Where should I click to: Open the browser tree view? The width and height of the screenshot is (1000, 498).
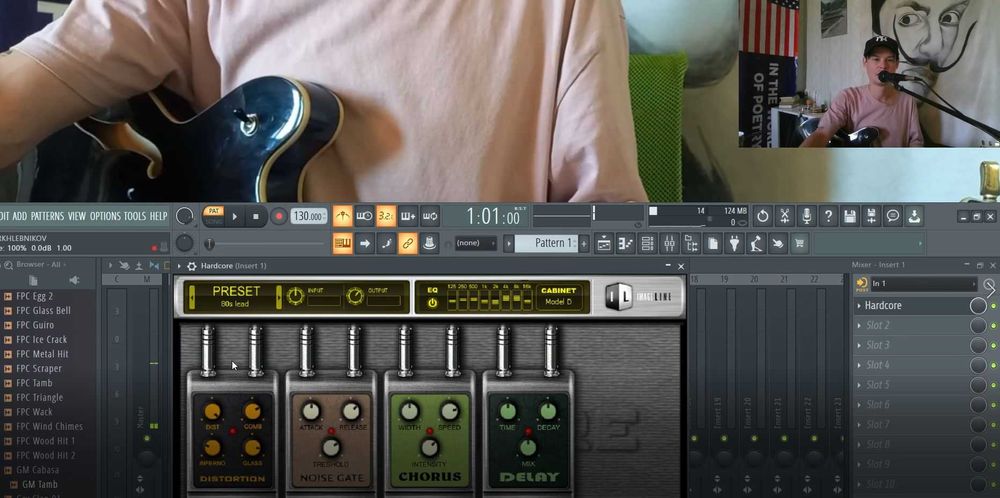[x=691, y=243]
